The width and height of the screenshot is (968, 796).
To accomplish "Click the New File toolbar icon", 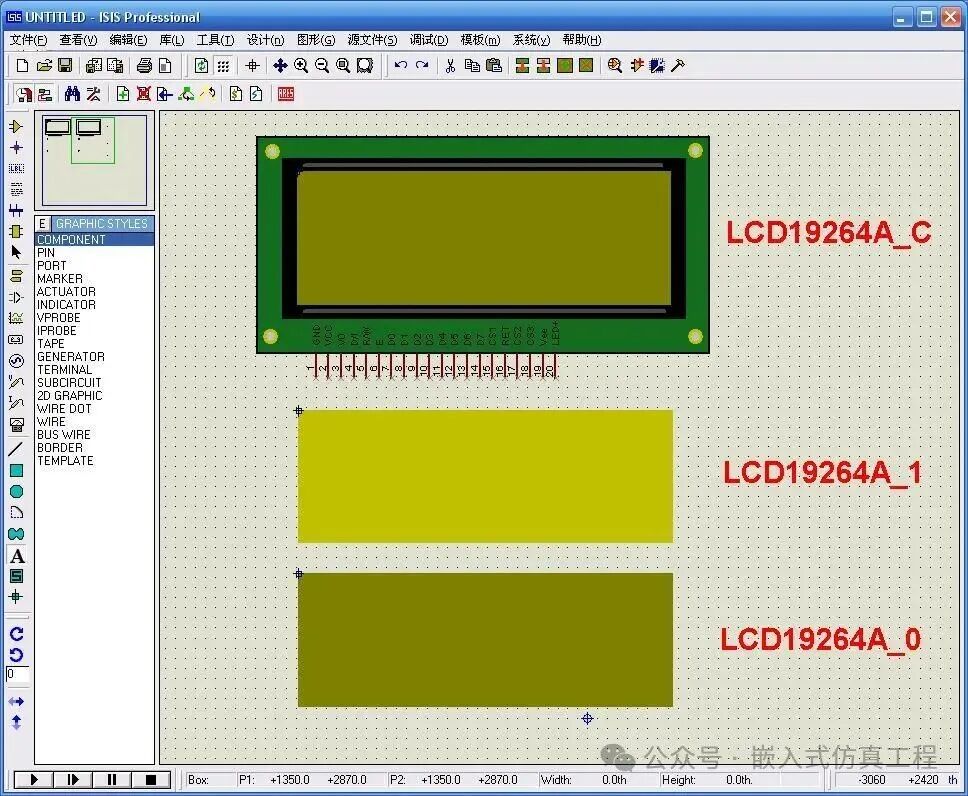I will [x=22, y=65].
